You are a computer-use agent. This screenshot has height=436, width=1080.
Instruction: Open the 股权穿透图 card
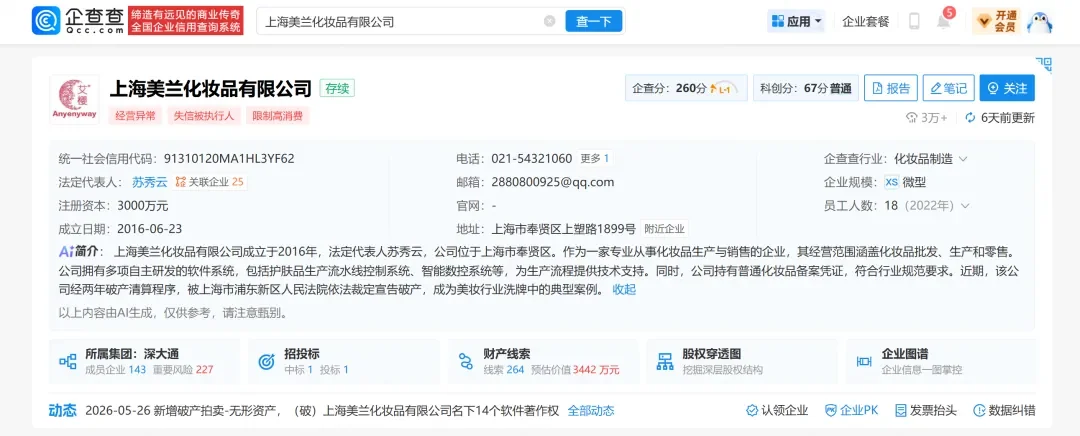point(742,362)
